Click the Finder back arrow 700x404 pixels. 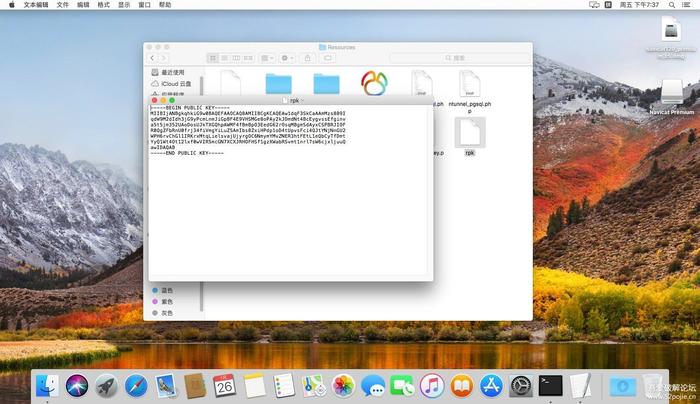[153, 58]
